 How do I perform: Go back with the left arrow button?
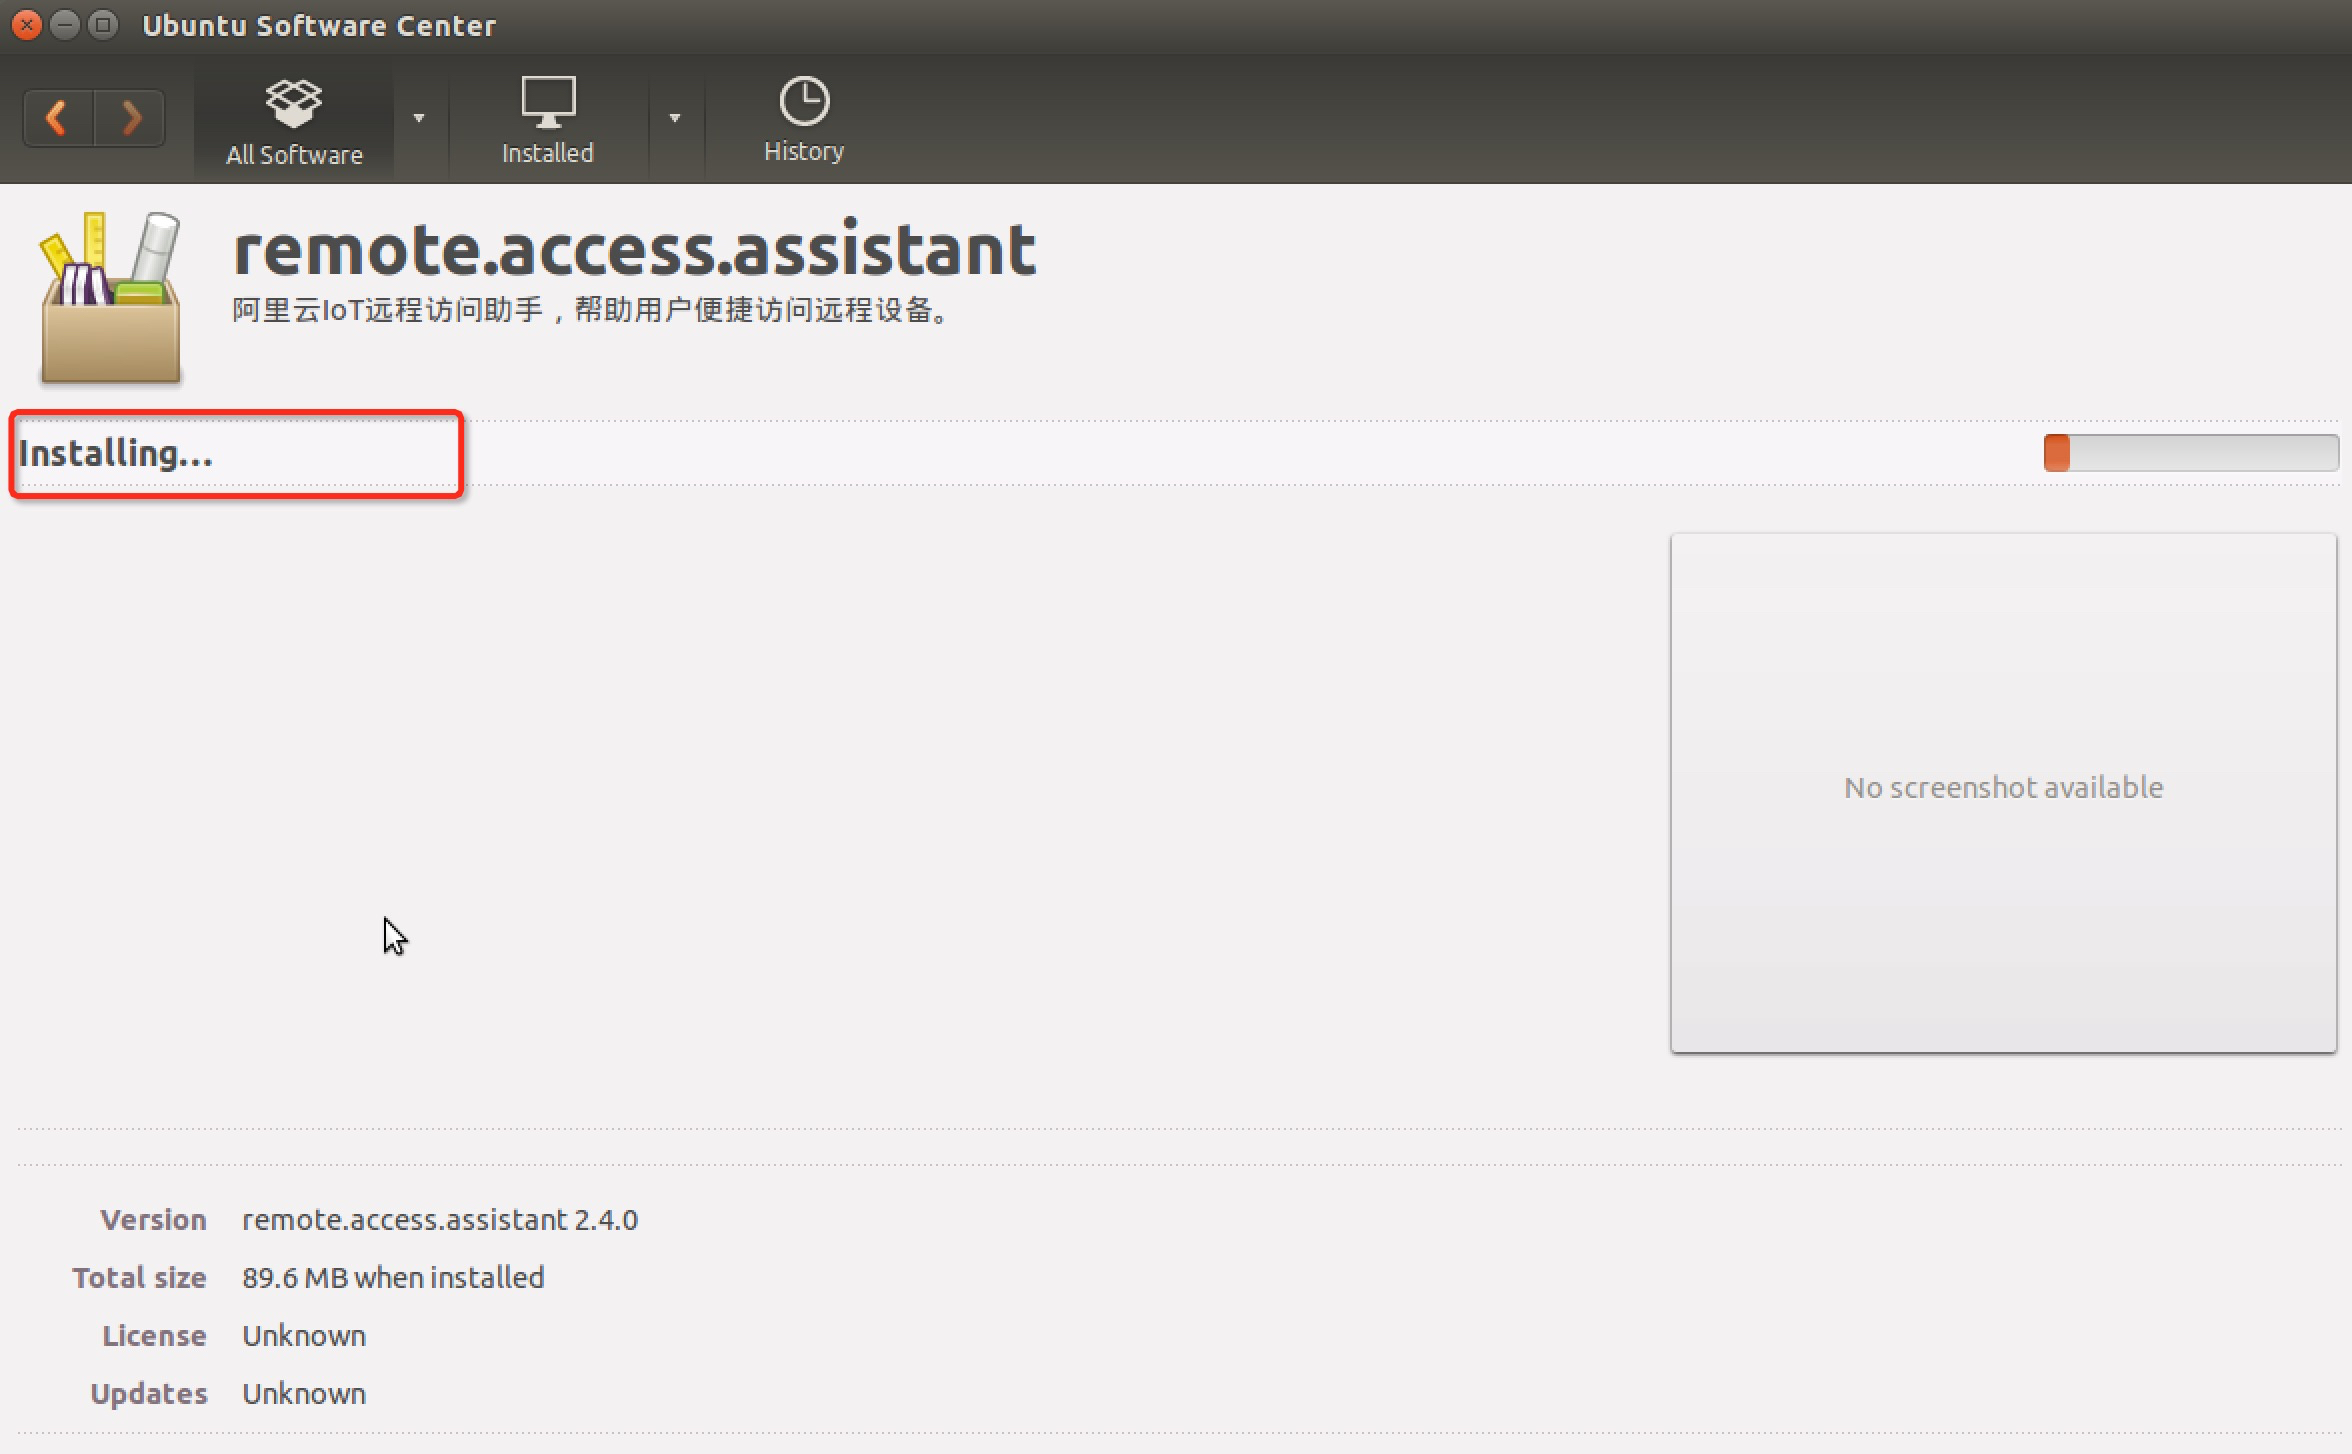[58, 118]
